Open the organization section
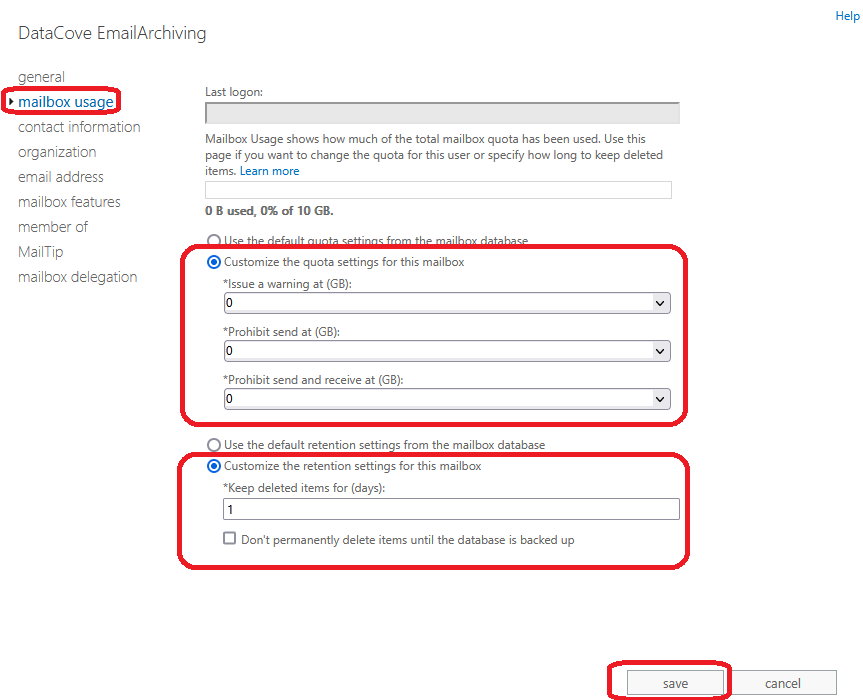Screen dimensions: 863x700 pos(57,152)
